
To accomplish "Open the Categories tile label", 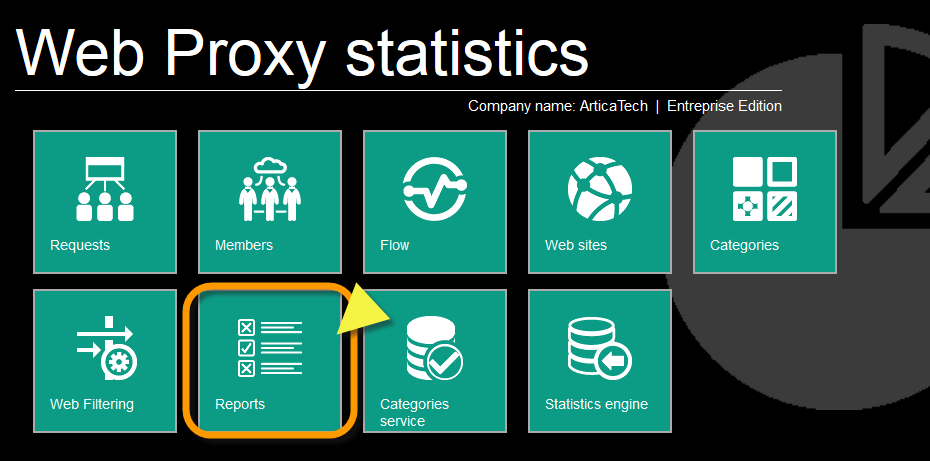I will point(744,245).
